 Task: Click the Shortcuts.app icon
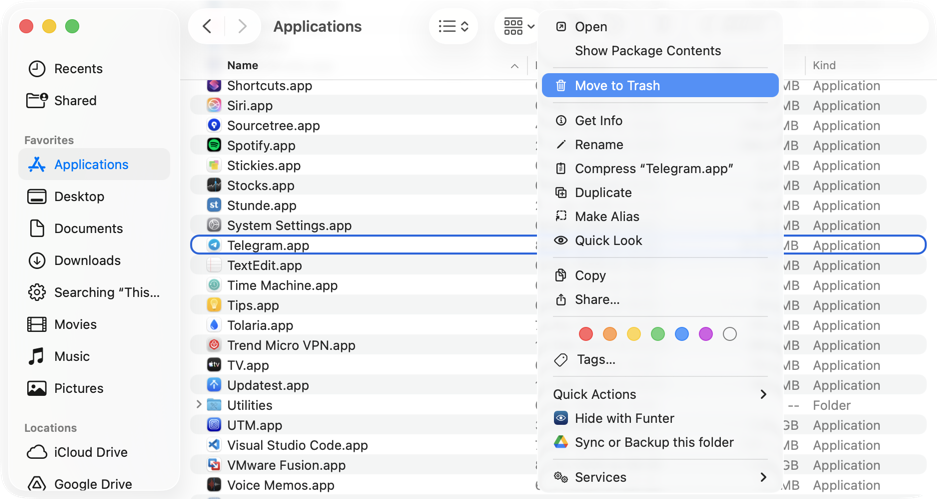pos(214,85)
